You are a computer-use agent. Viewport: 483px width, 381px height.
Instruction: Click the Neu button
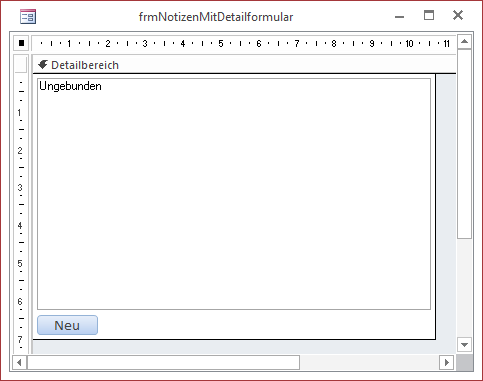[x=67, y=325]
